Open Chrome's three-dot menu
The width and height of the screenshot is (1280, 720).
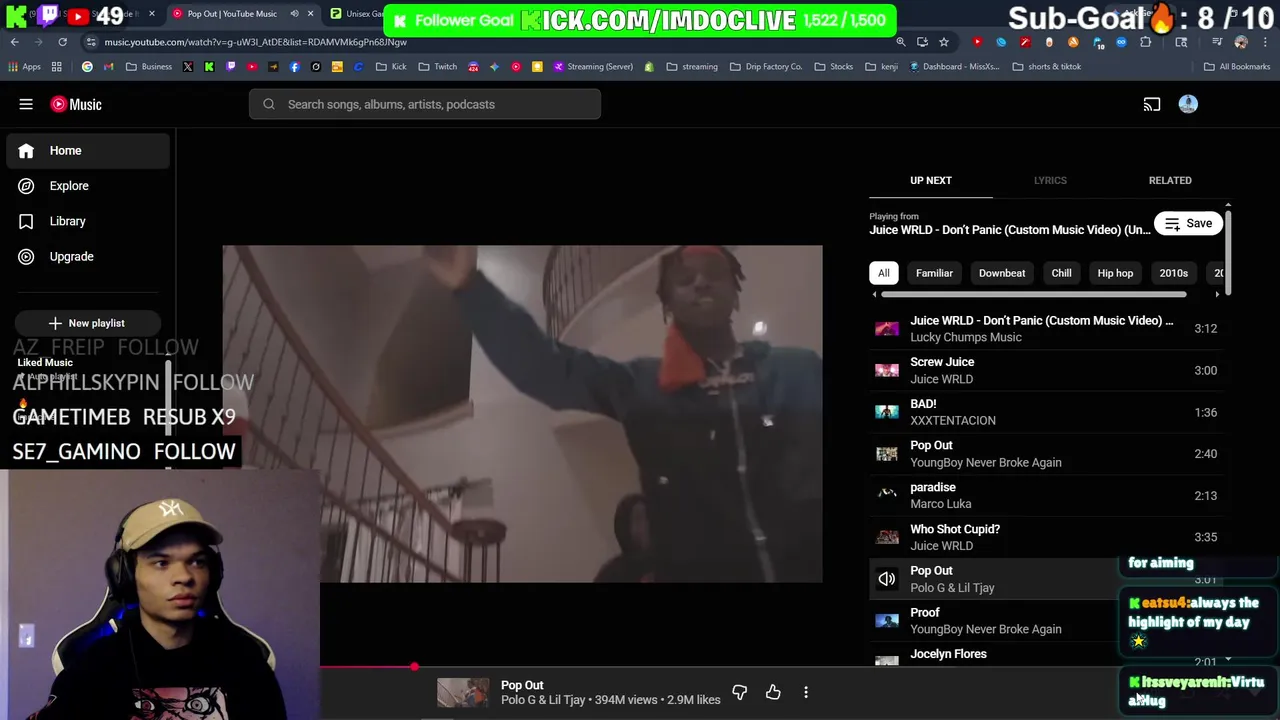(x=1264, y=42)
